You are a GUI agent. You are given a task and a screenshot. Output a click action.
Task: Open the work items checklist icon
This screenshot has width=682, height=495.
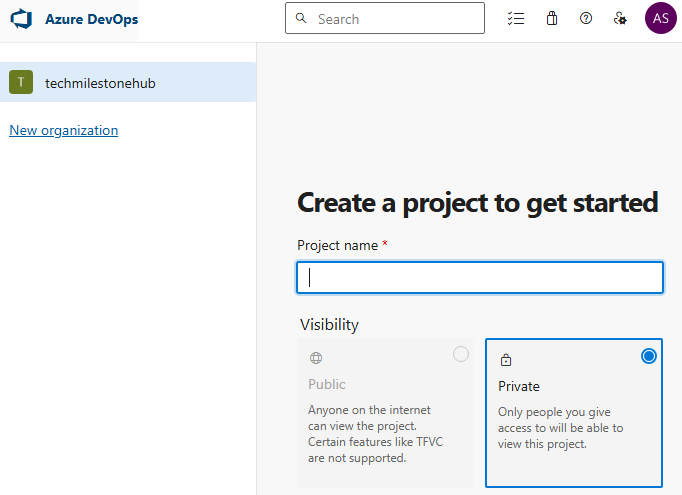(x=516, y=19)
